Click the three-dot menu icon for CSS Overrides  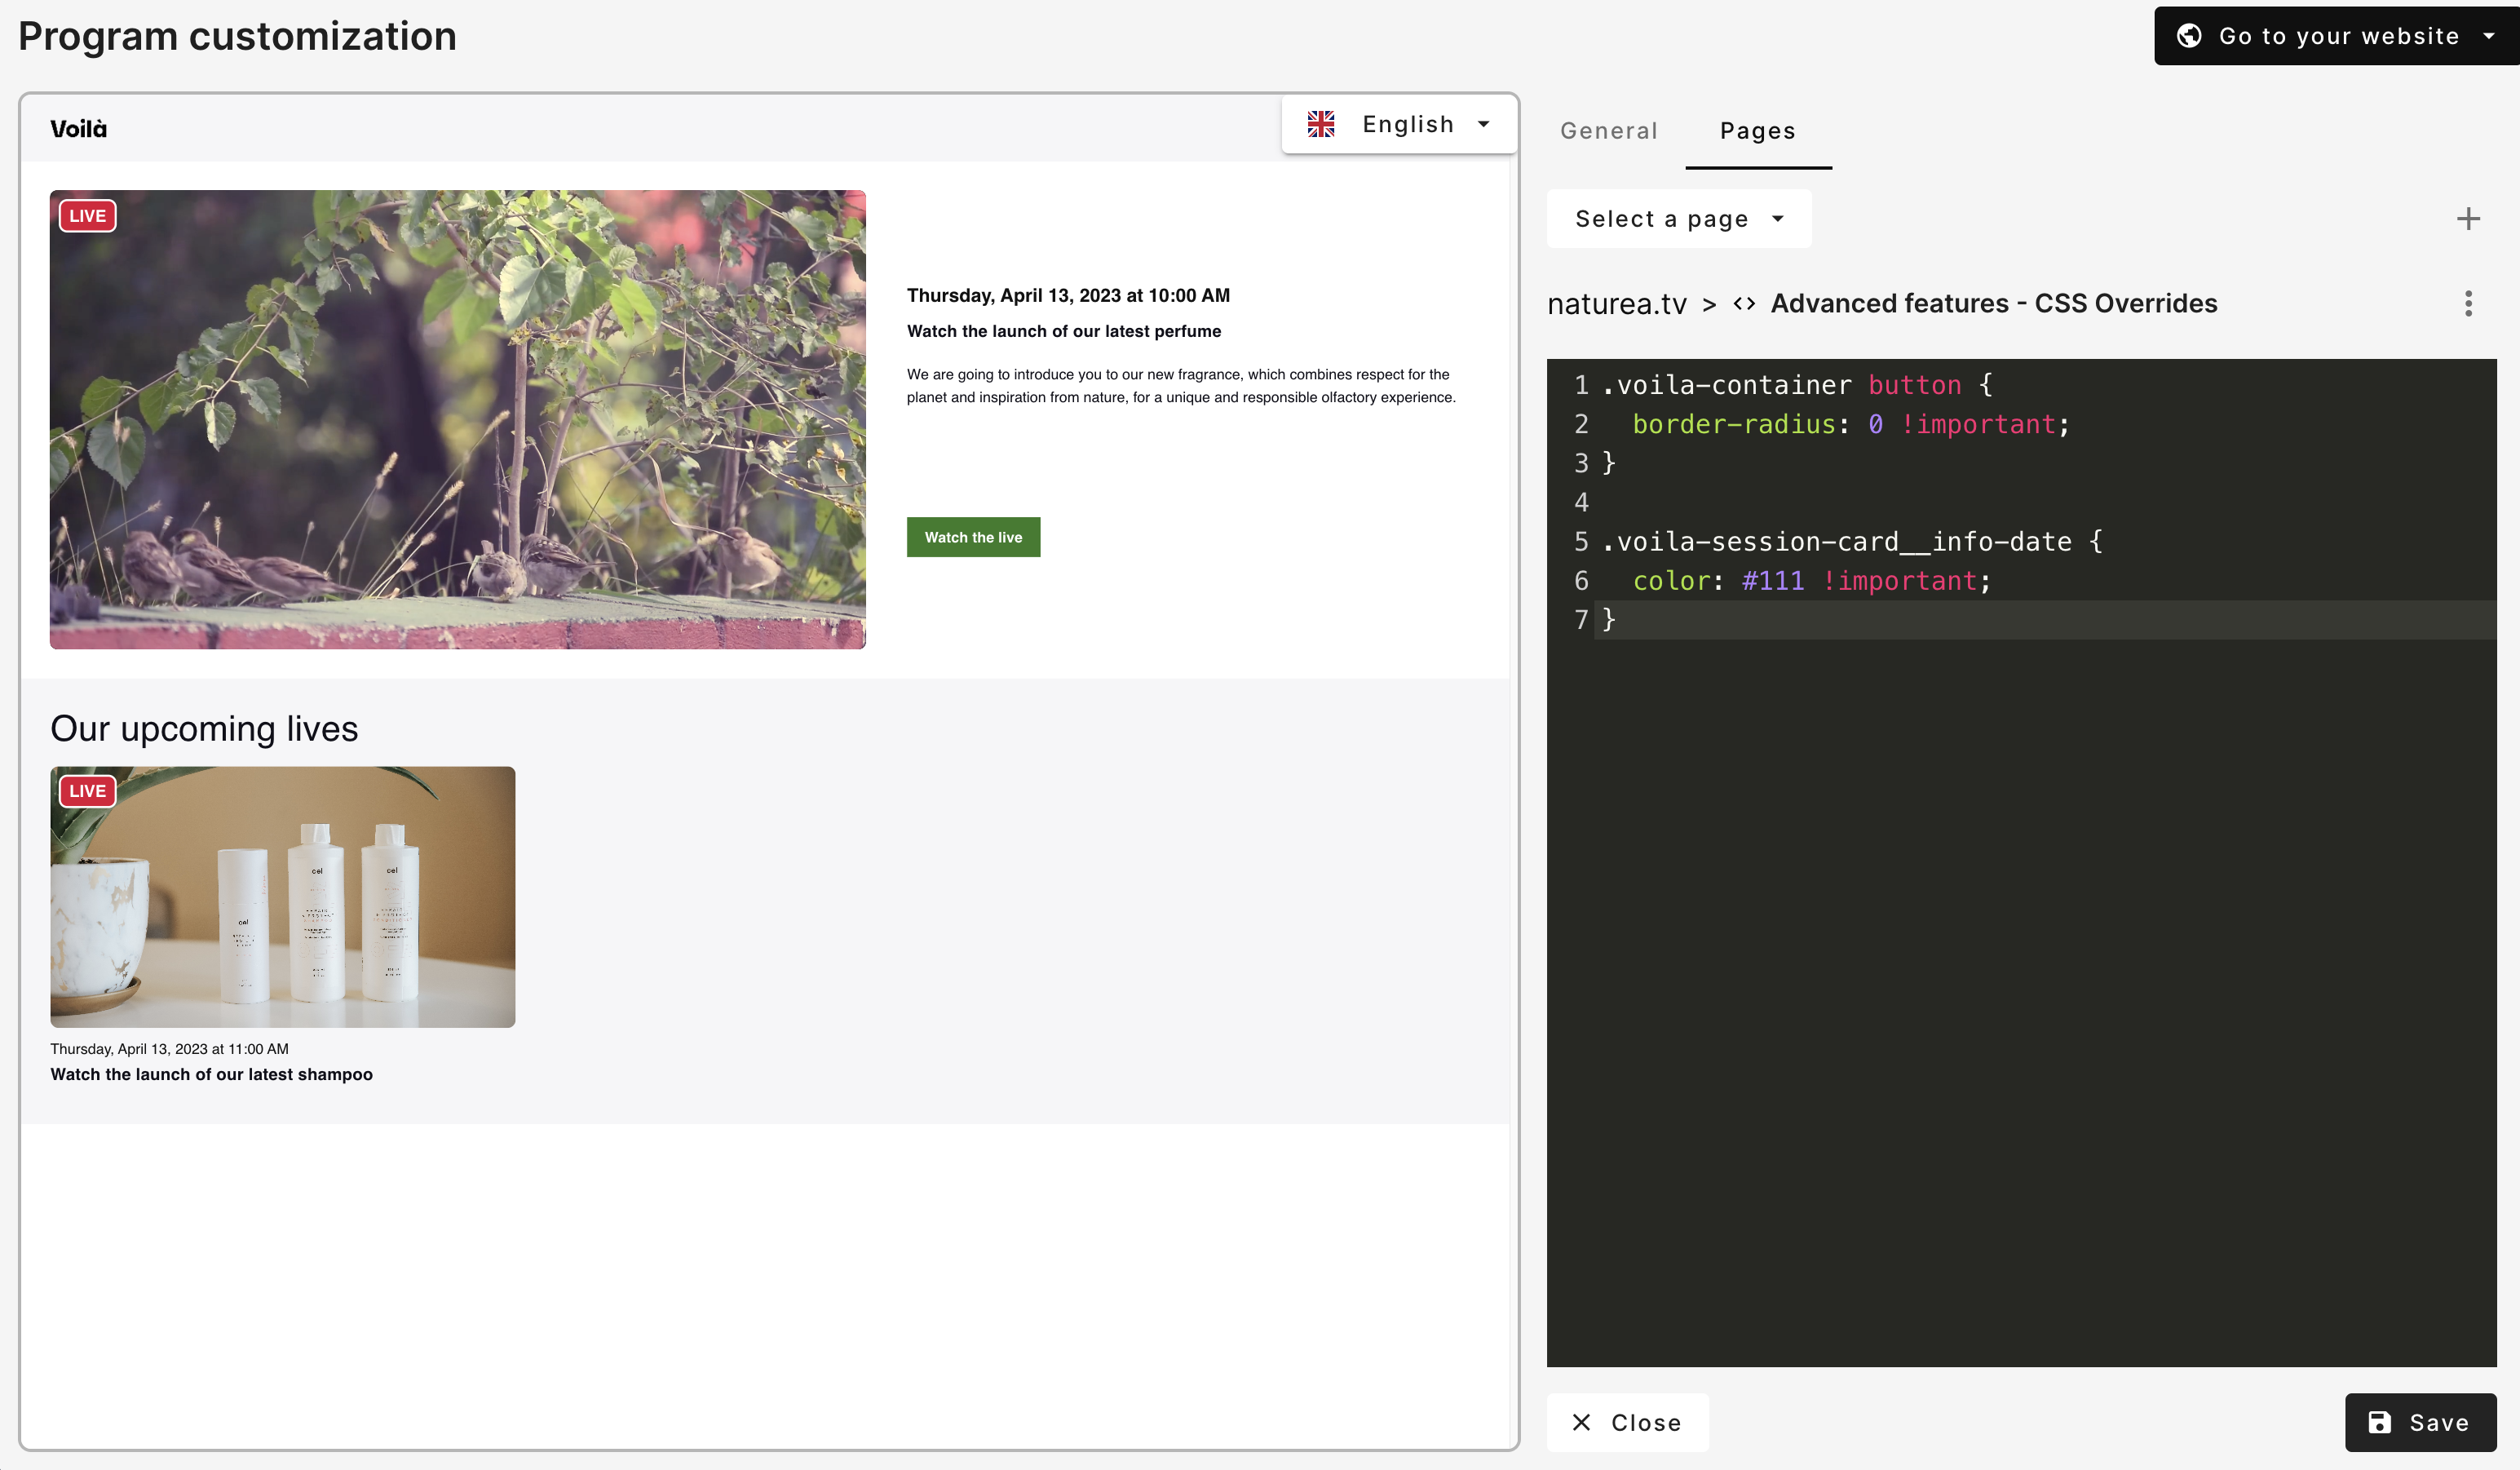click(x=2469, y=303)
